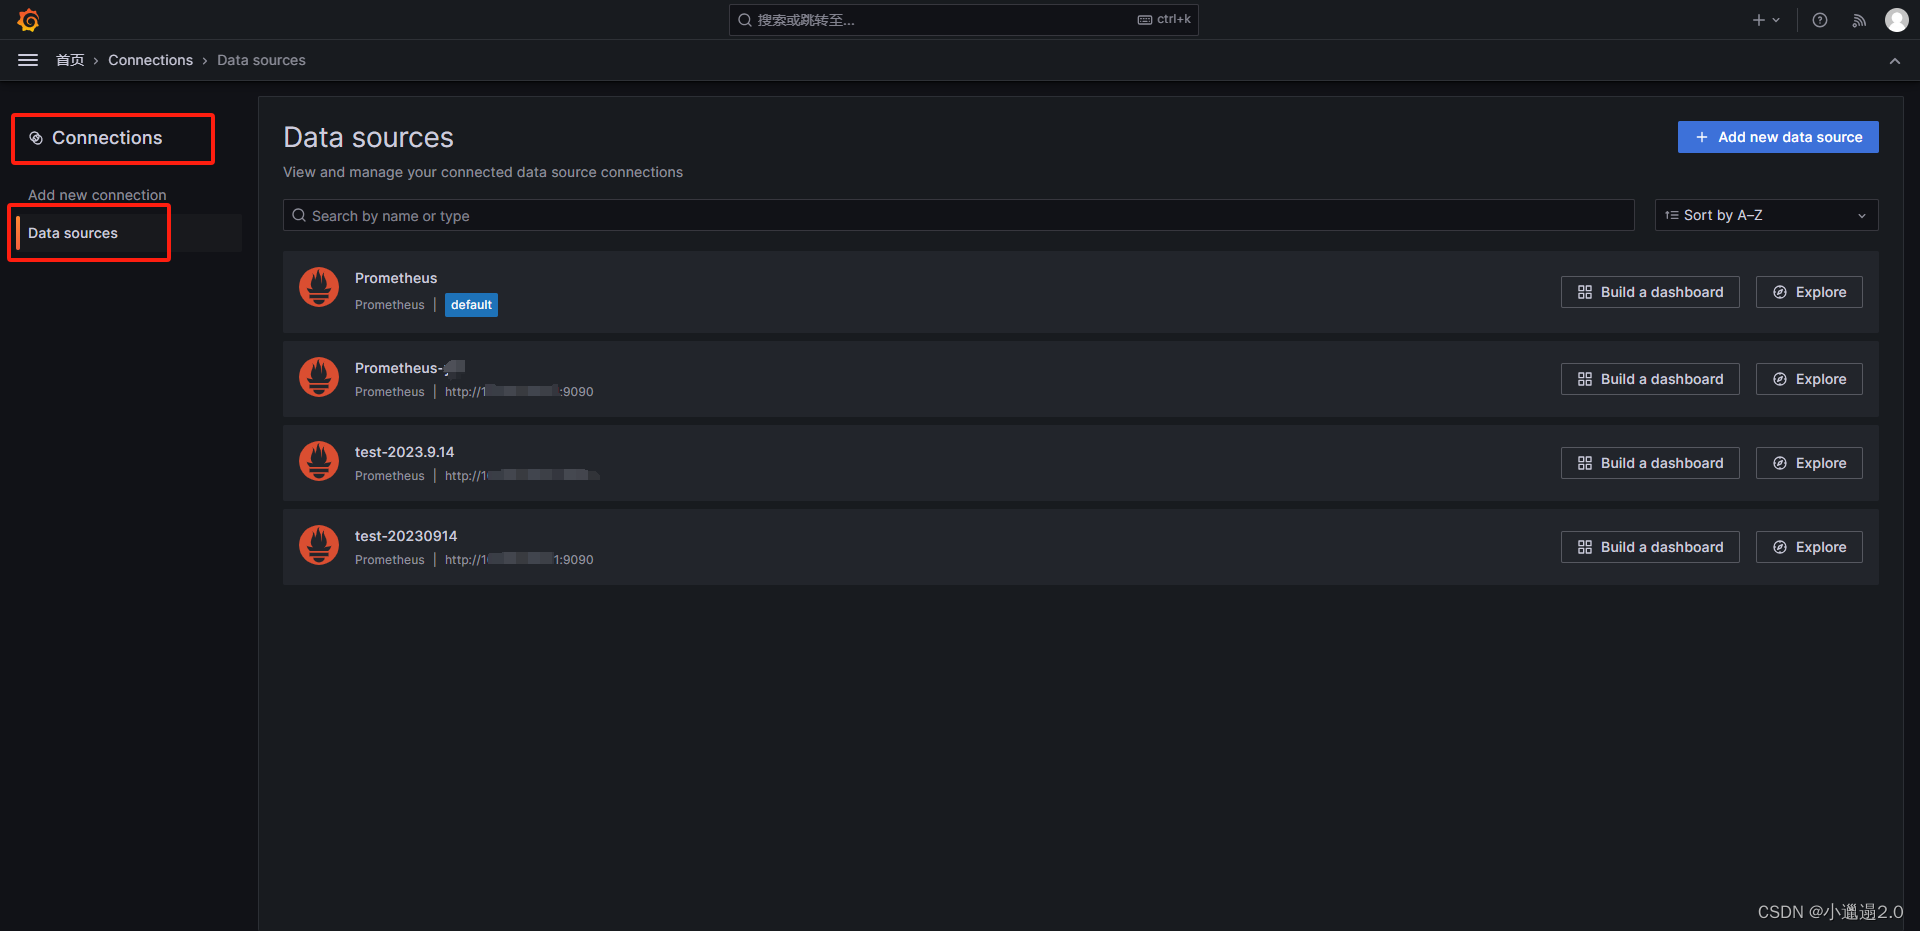
Task: Explore the test-20230914 data source
Action: coord(1809,547)
